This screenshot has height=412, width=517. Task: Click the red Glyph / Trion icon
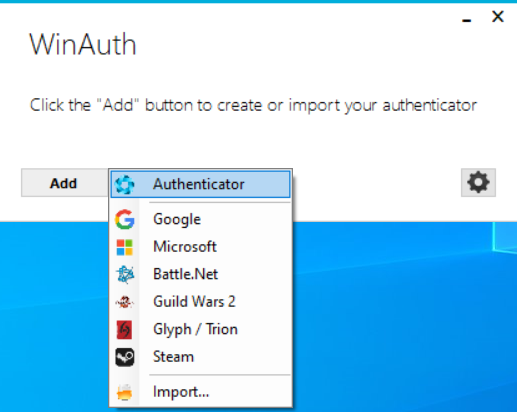124,330
